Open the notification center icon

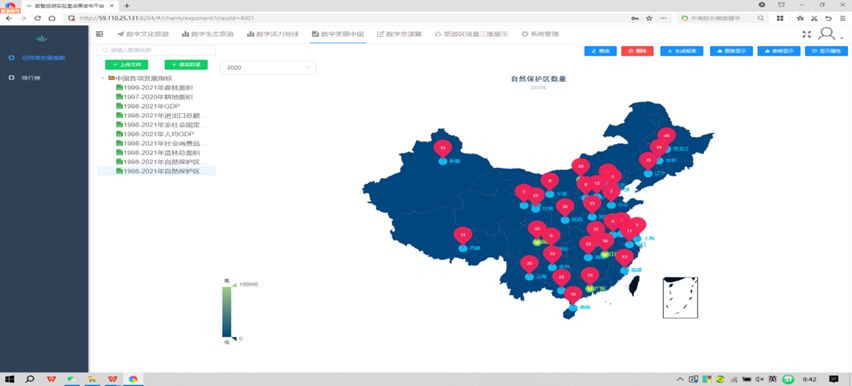tap(834, 379)
